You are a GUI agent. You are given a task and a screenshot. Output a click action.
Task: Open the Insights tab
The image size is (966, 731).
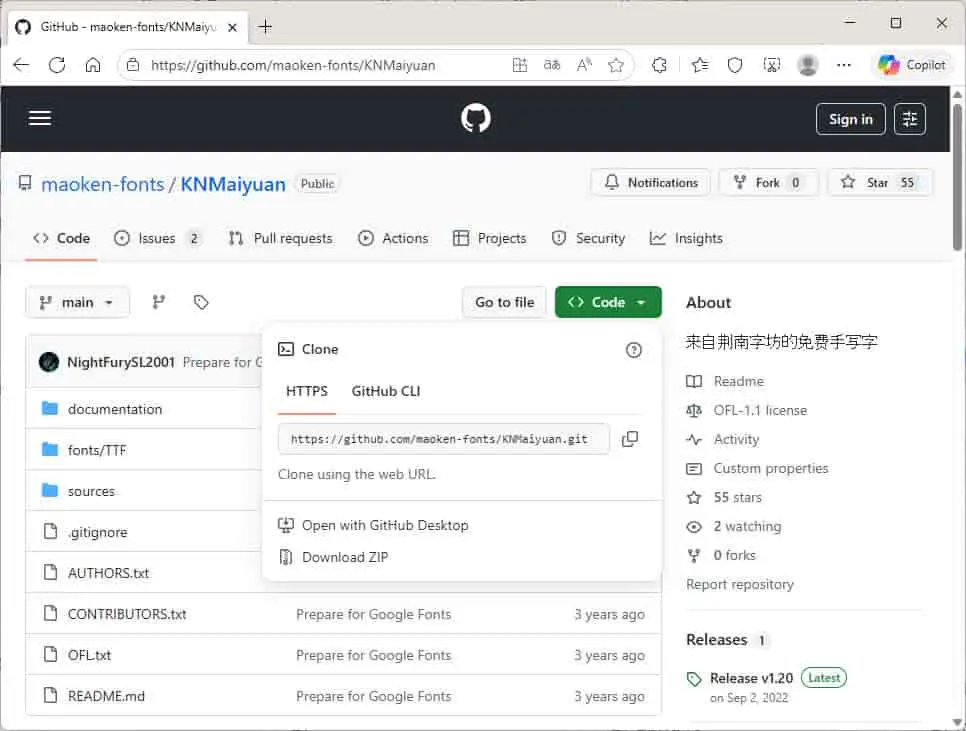[x=686, y=238]
